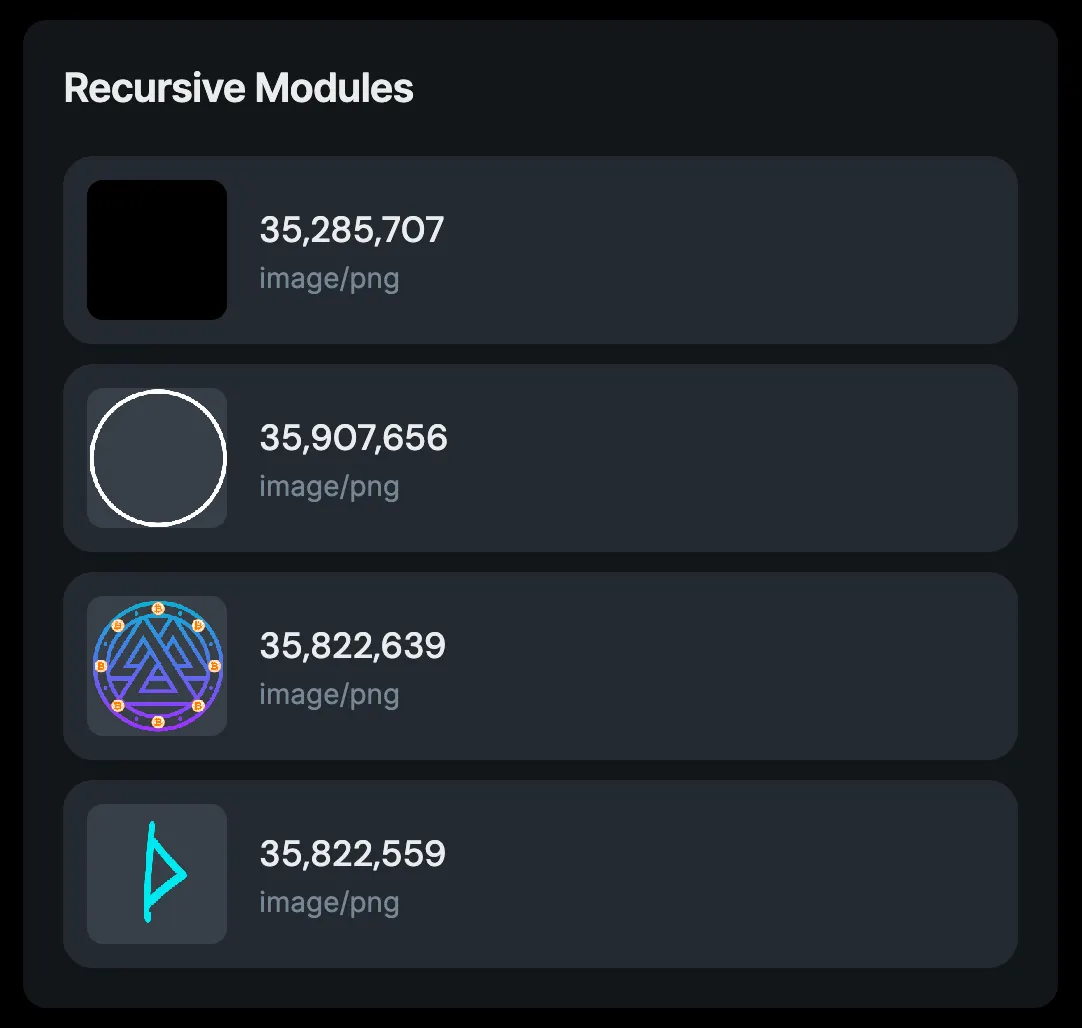Open inscription number 35,822,559

point(352,854)
